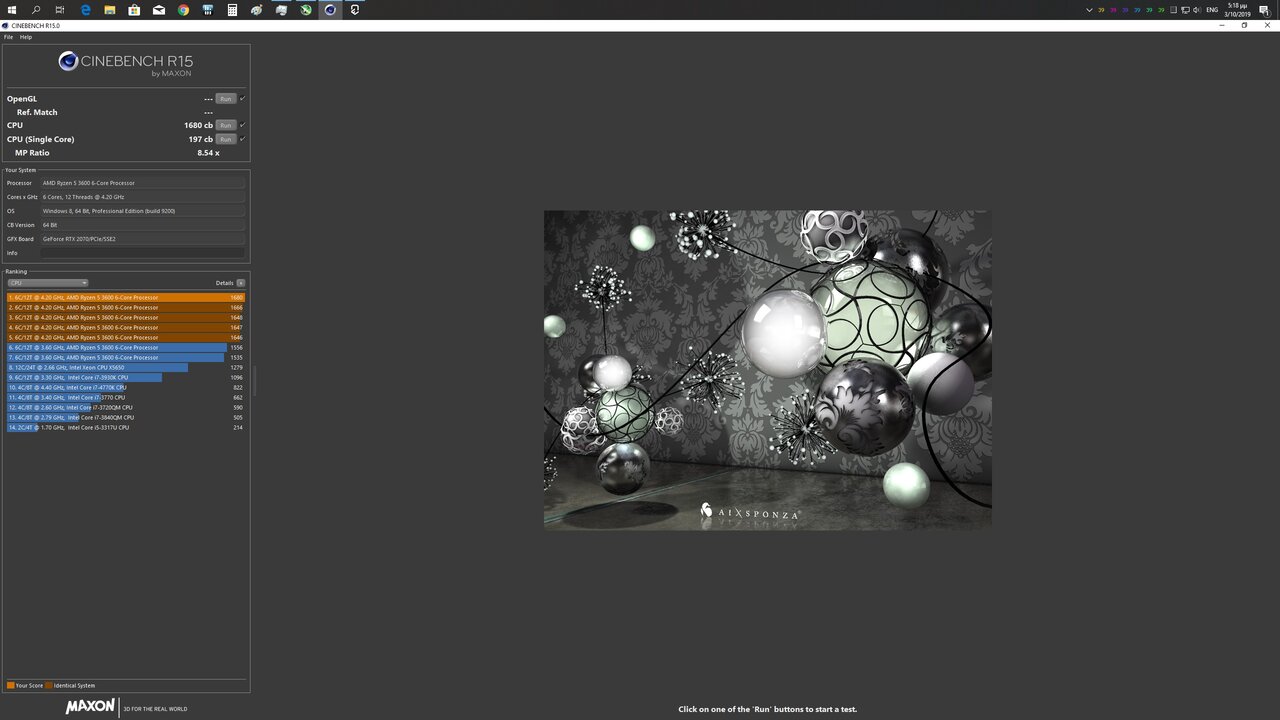Viewport: 1280px width, 720px height.
Task: Open the ranking CPU dropdown
Action: 48,283
